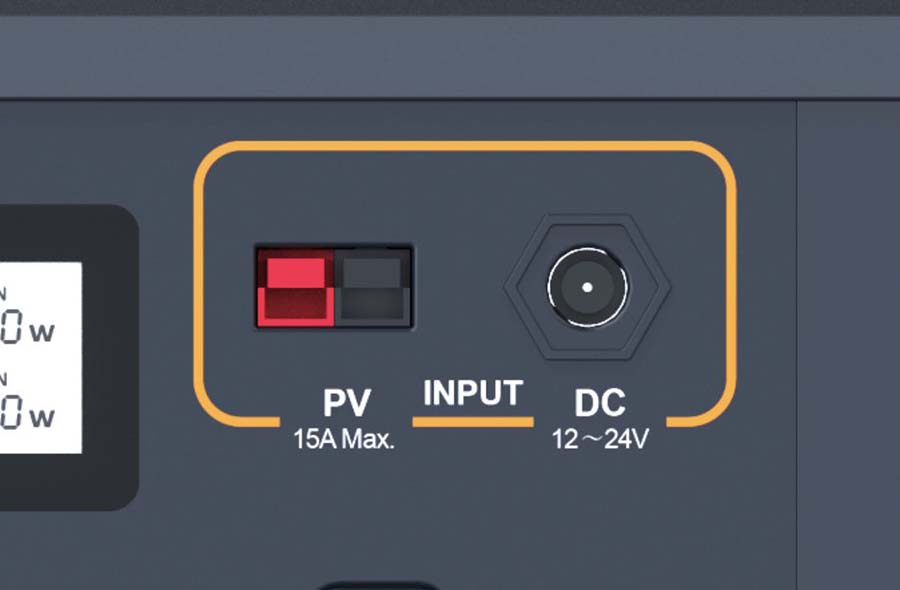Click the upper zero digit on LCD
The width and height of the screenshot is (900, 590).
[x=11, y=327]
